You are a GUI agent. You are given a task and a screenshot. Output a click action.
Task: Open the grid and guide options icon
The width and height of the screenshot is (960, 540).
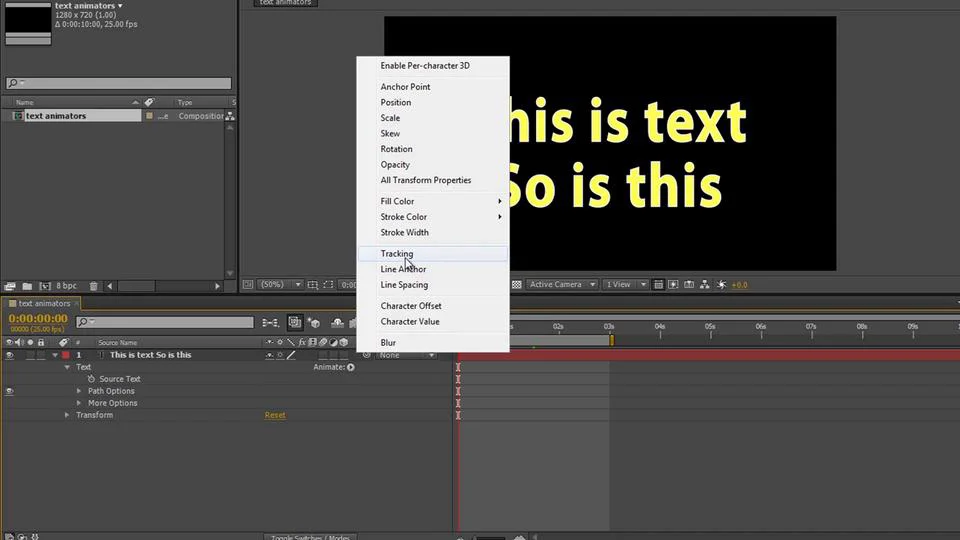click(x=312, y=285)
